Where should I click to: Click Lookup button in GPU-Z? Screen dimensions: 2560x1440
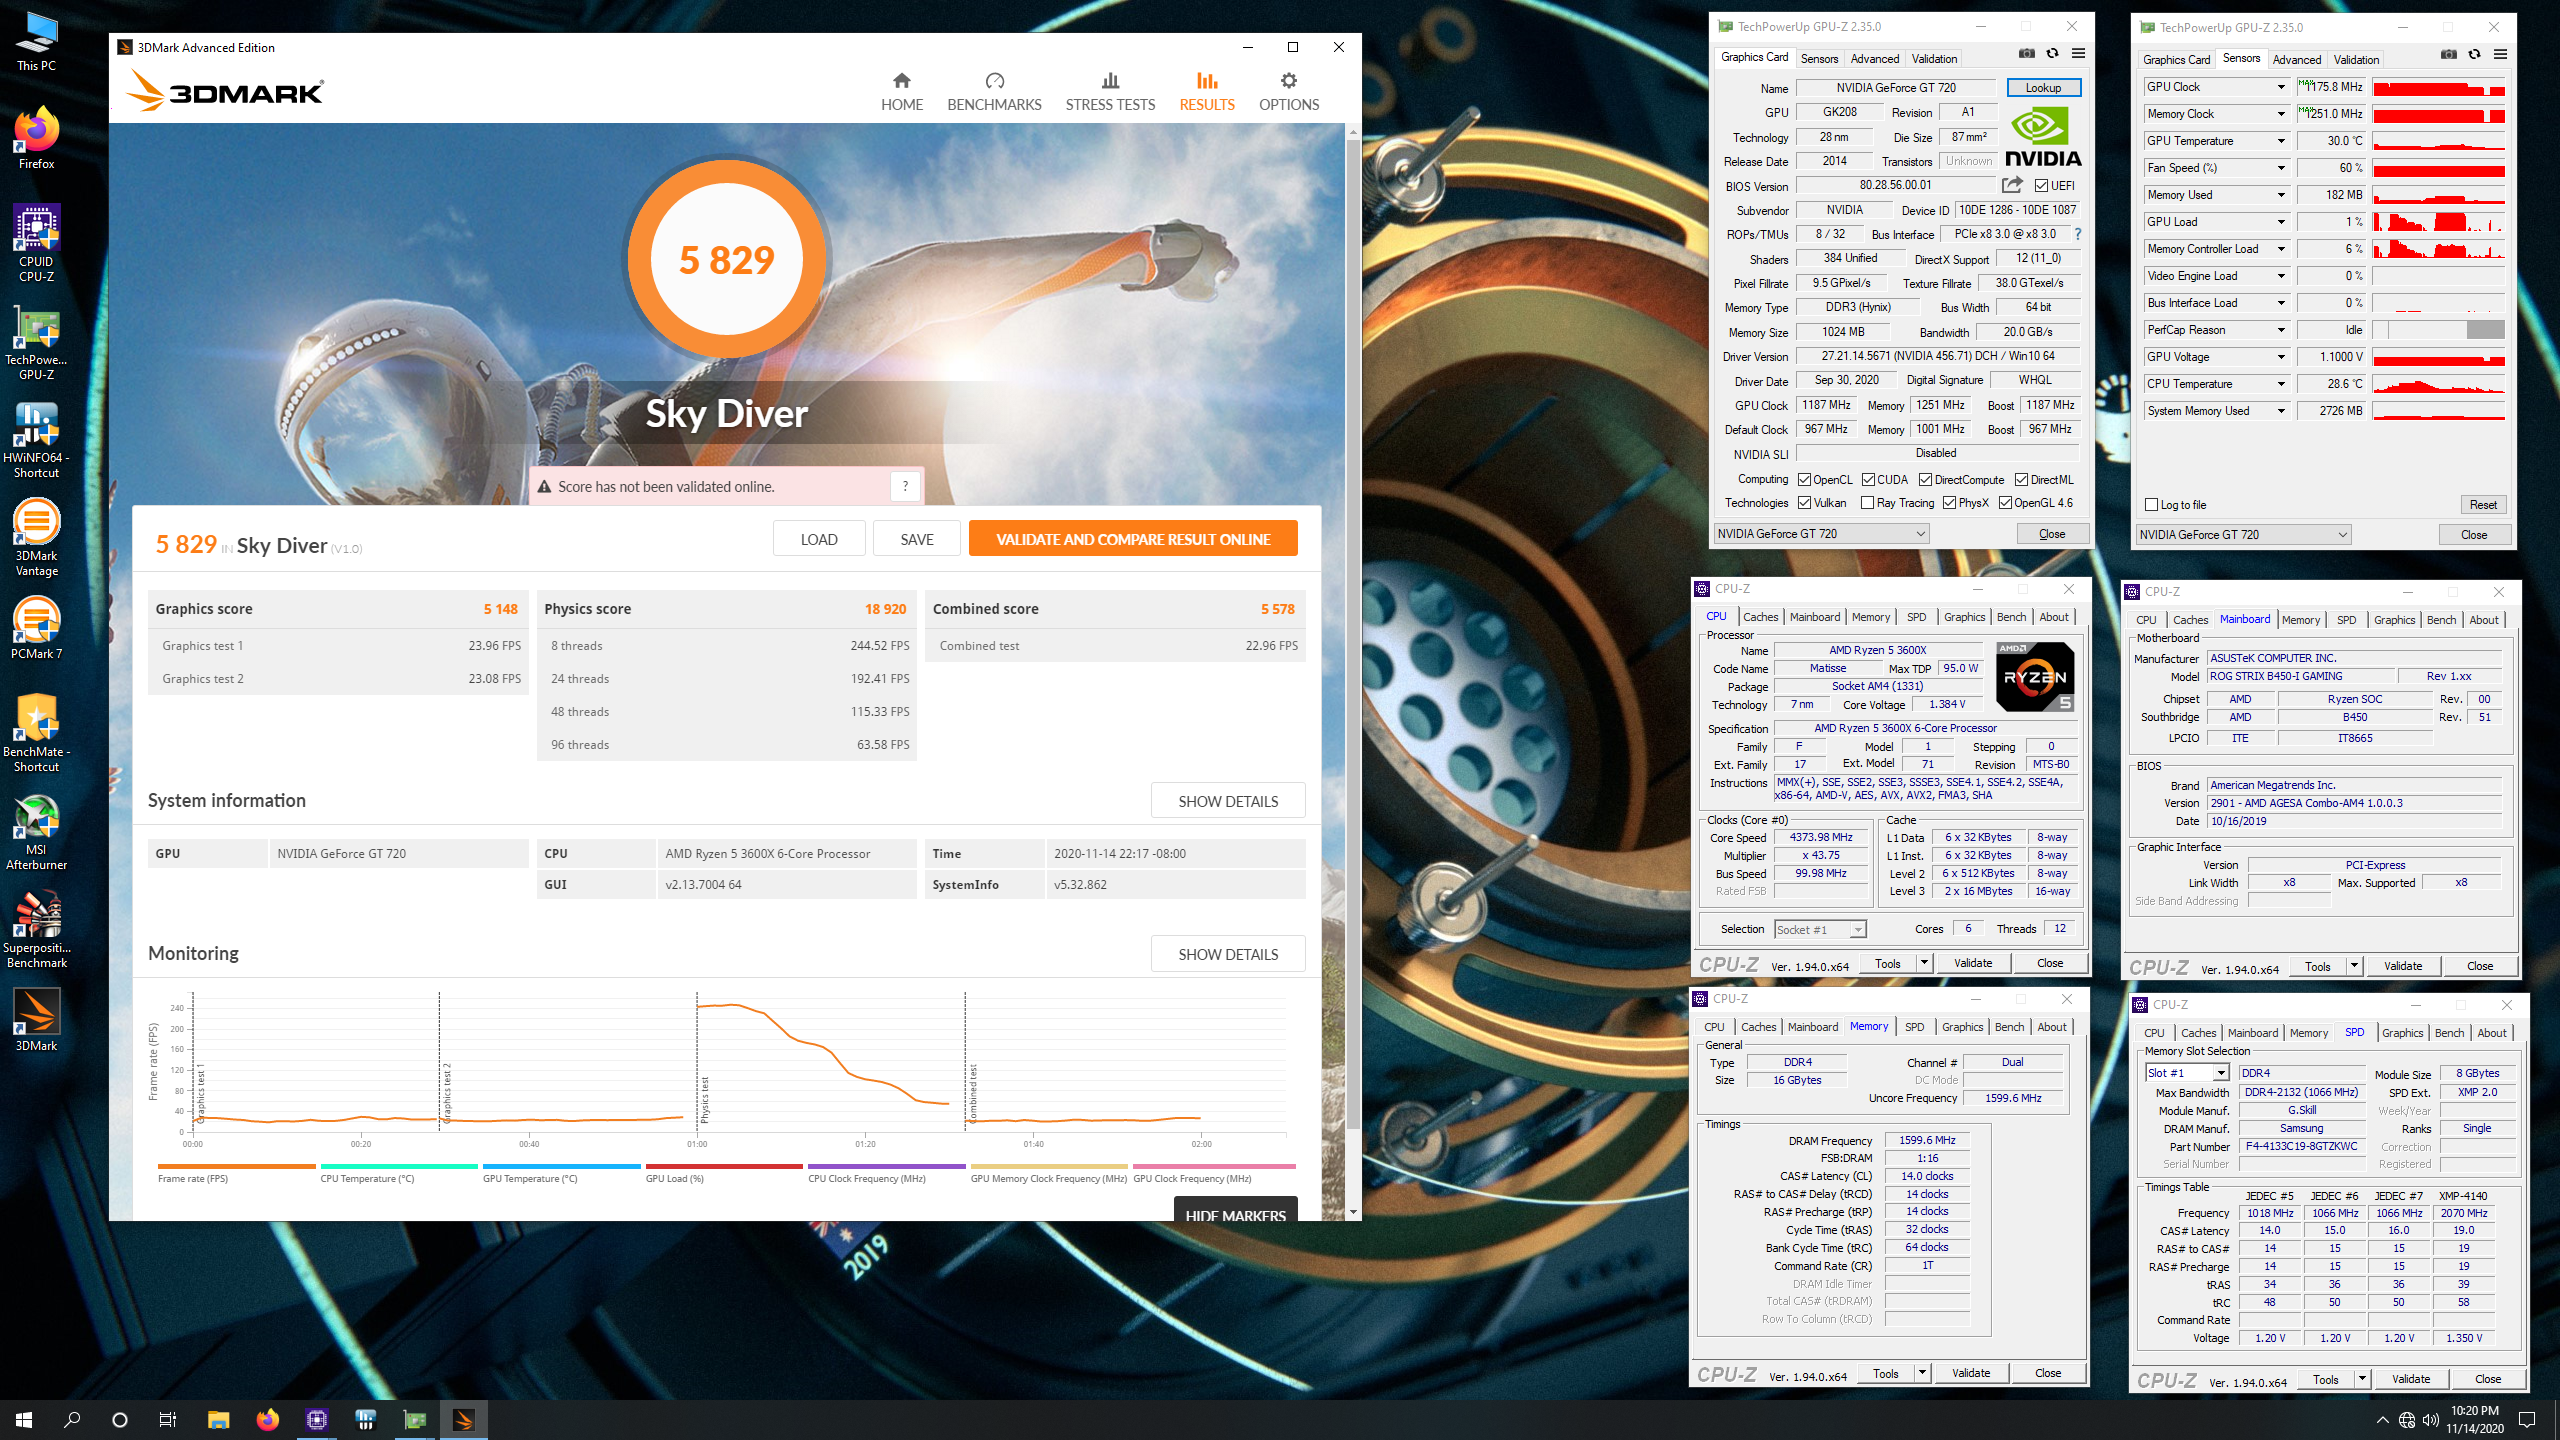2043,88
